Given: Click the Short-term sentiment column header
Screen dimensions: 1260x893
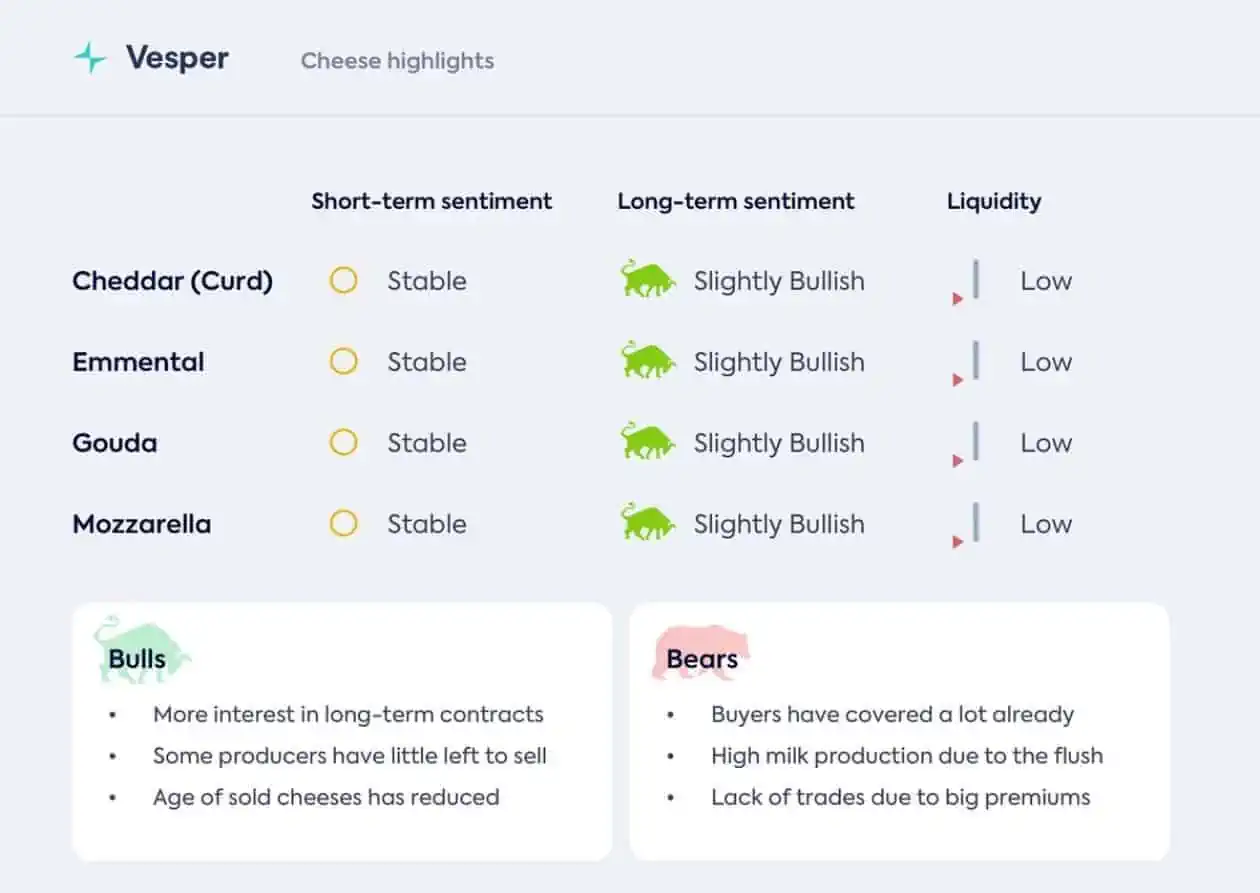Looking at the screenshot, I should click(431, 201).
